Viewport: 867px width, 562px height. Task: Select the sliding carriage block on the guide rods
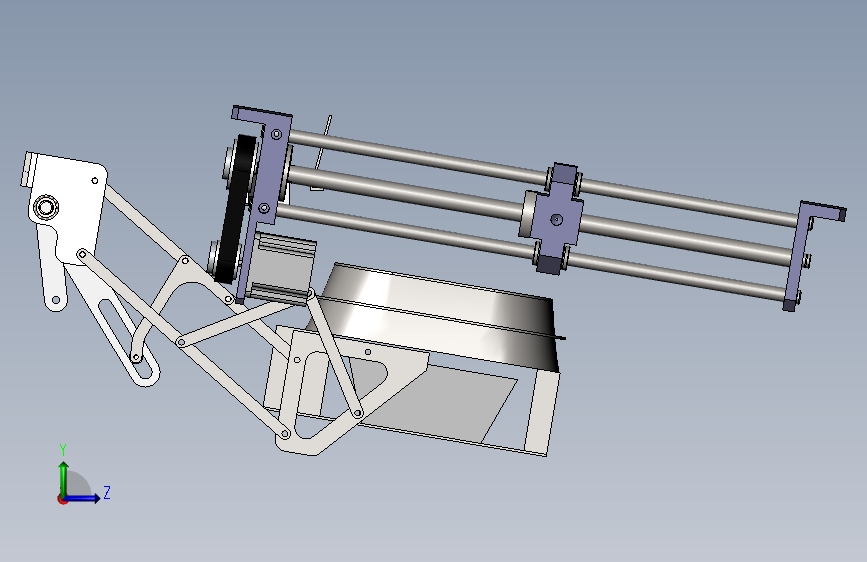click(x=556, y=219)
